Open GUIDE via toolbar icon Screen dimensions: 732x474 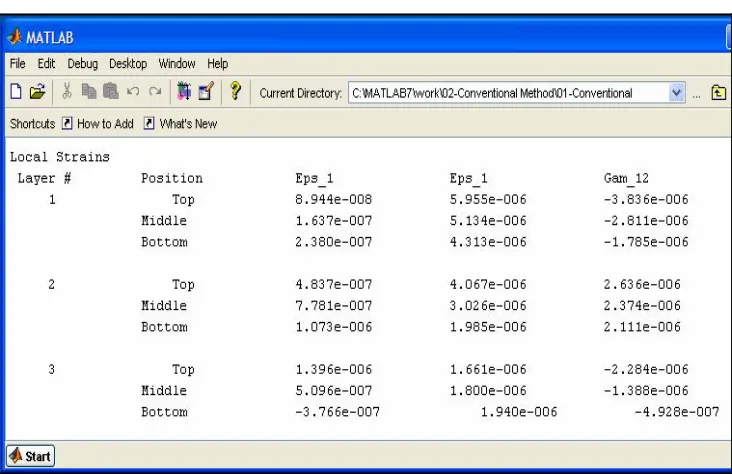(x=206, y=91)
